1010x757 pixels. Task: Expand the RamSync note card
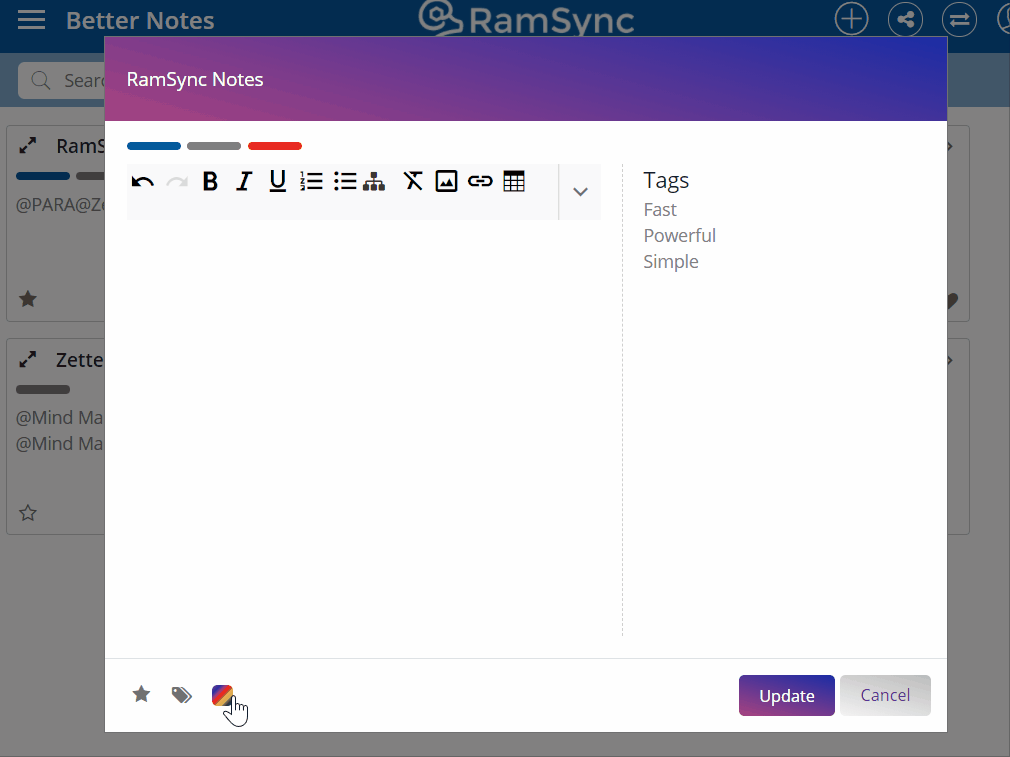pyautogui.click(x=28, y=146)
